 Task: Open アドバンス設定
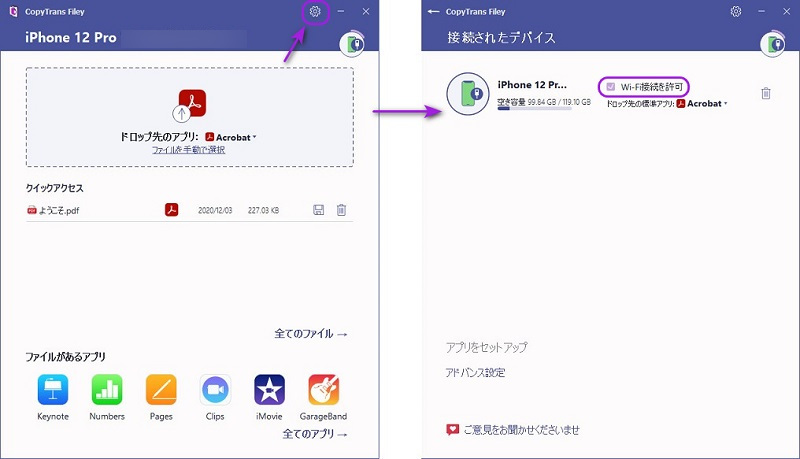(475, 372)
